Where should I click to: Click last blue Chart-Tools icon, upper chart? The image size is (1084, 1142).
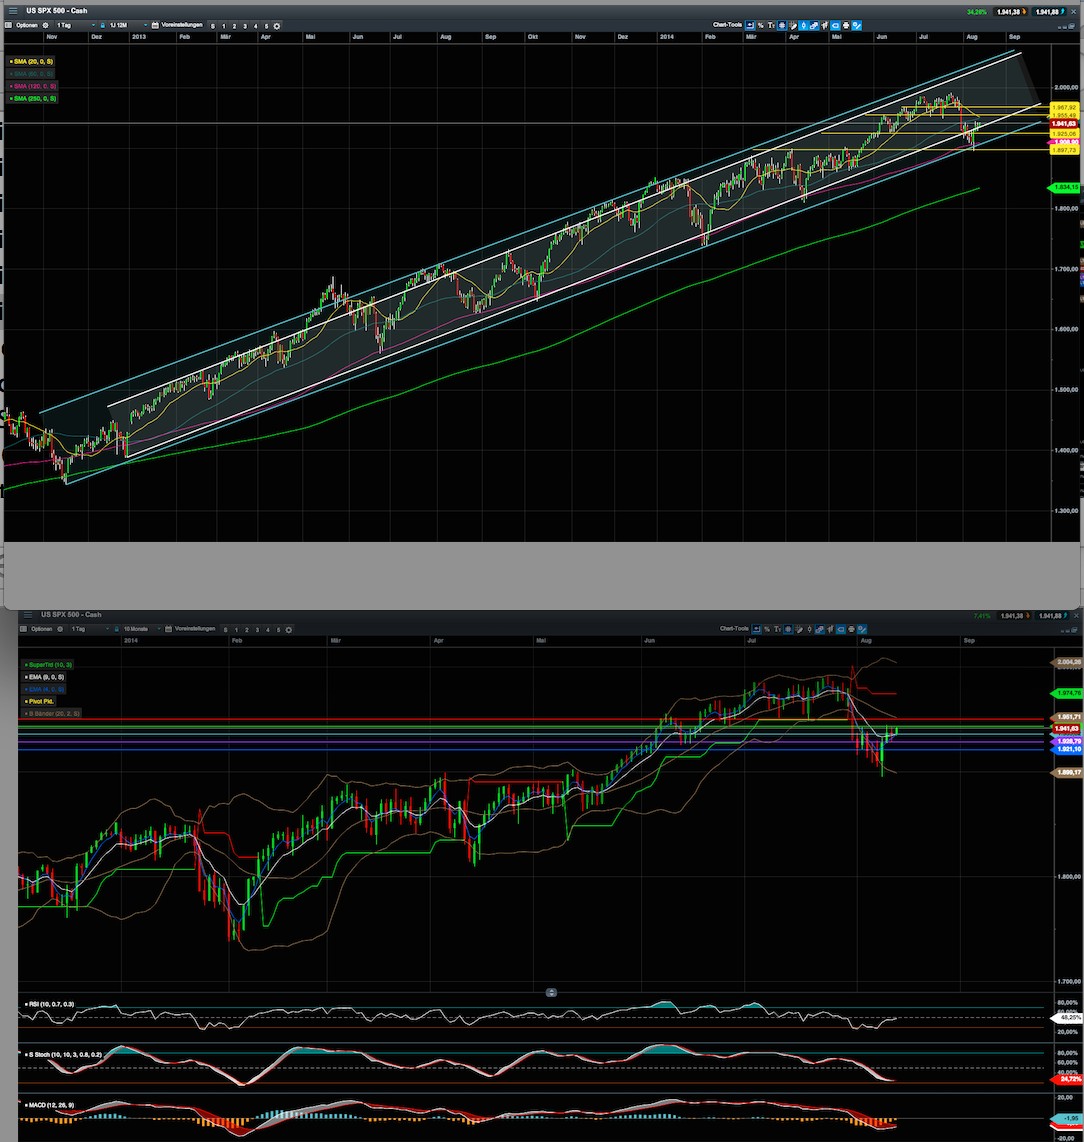[x=857, y=25]
